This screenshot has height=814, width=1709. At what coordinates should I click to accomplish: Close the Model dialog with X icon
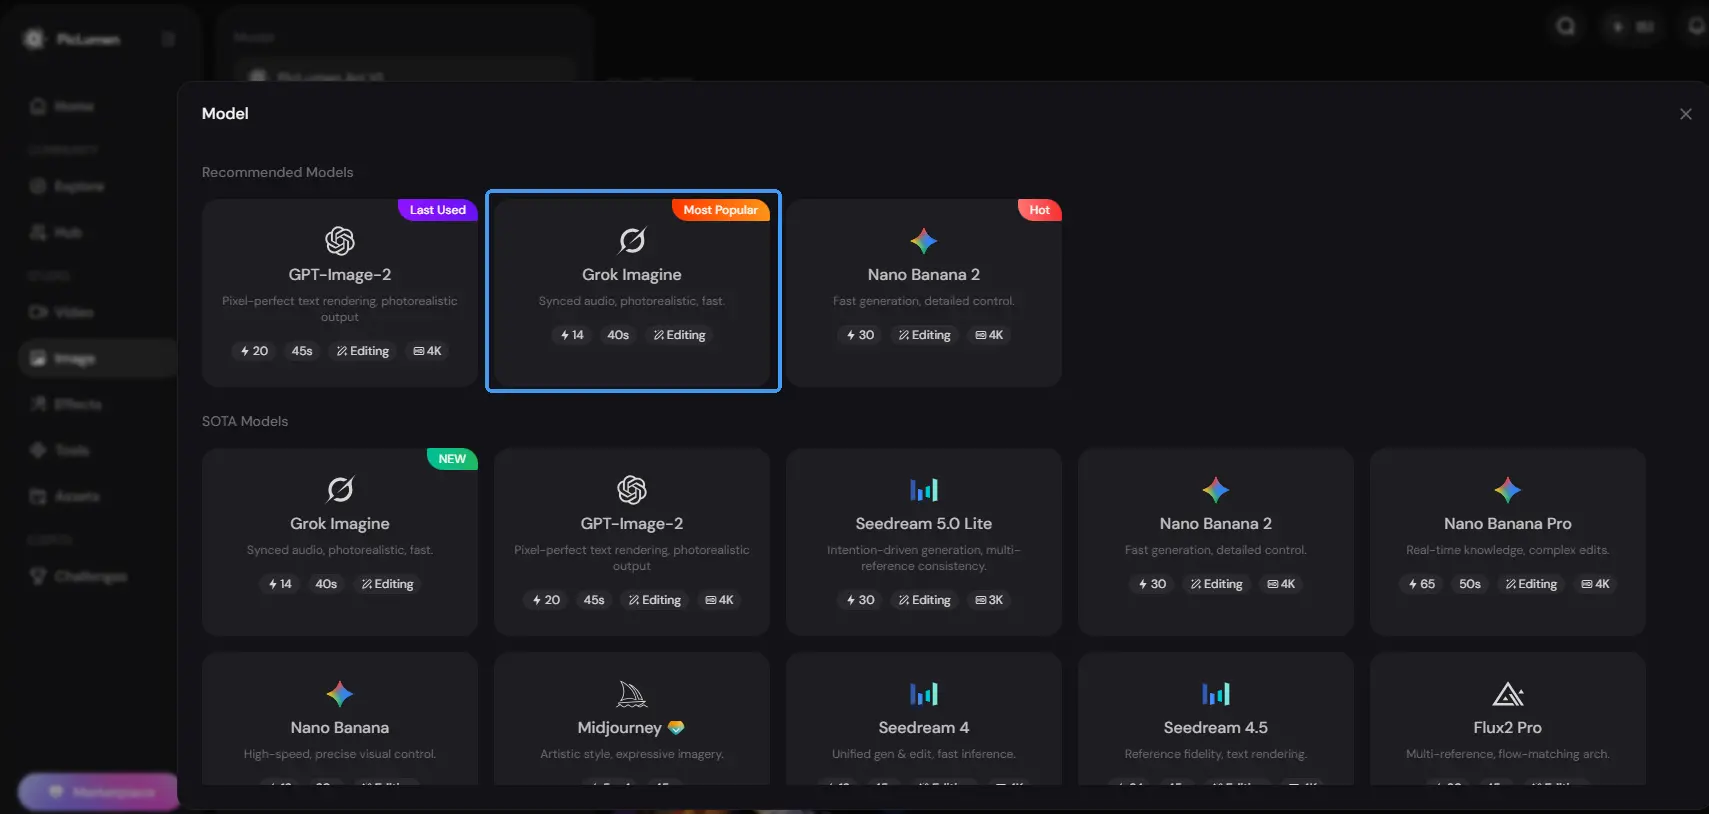[x=1686, y=114]
